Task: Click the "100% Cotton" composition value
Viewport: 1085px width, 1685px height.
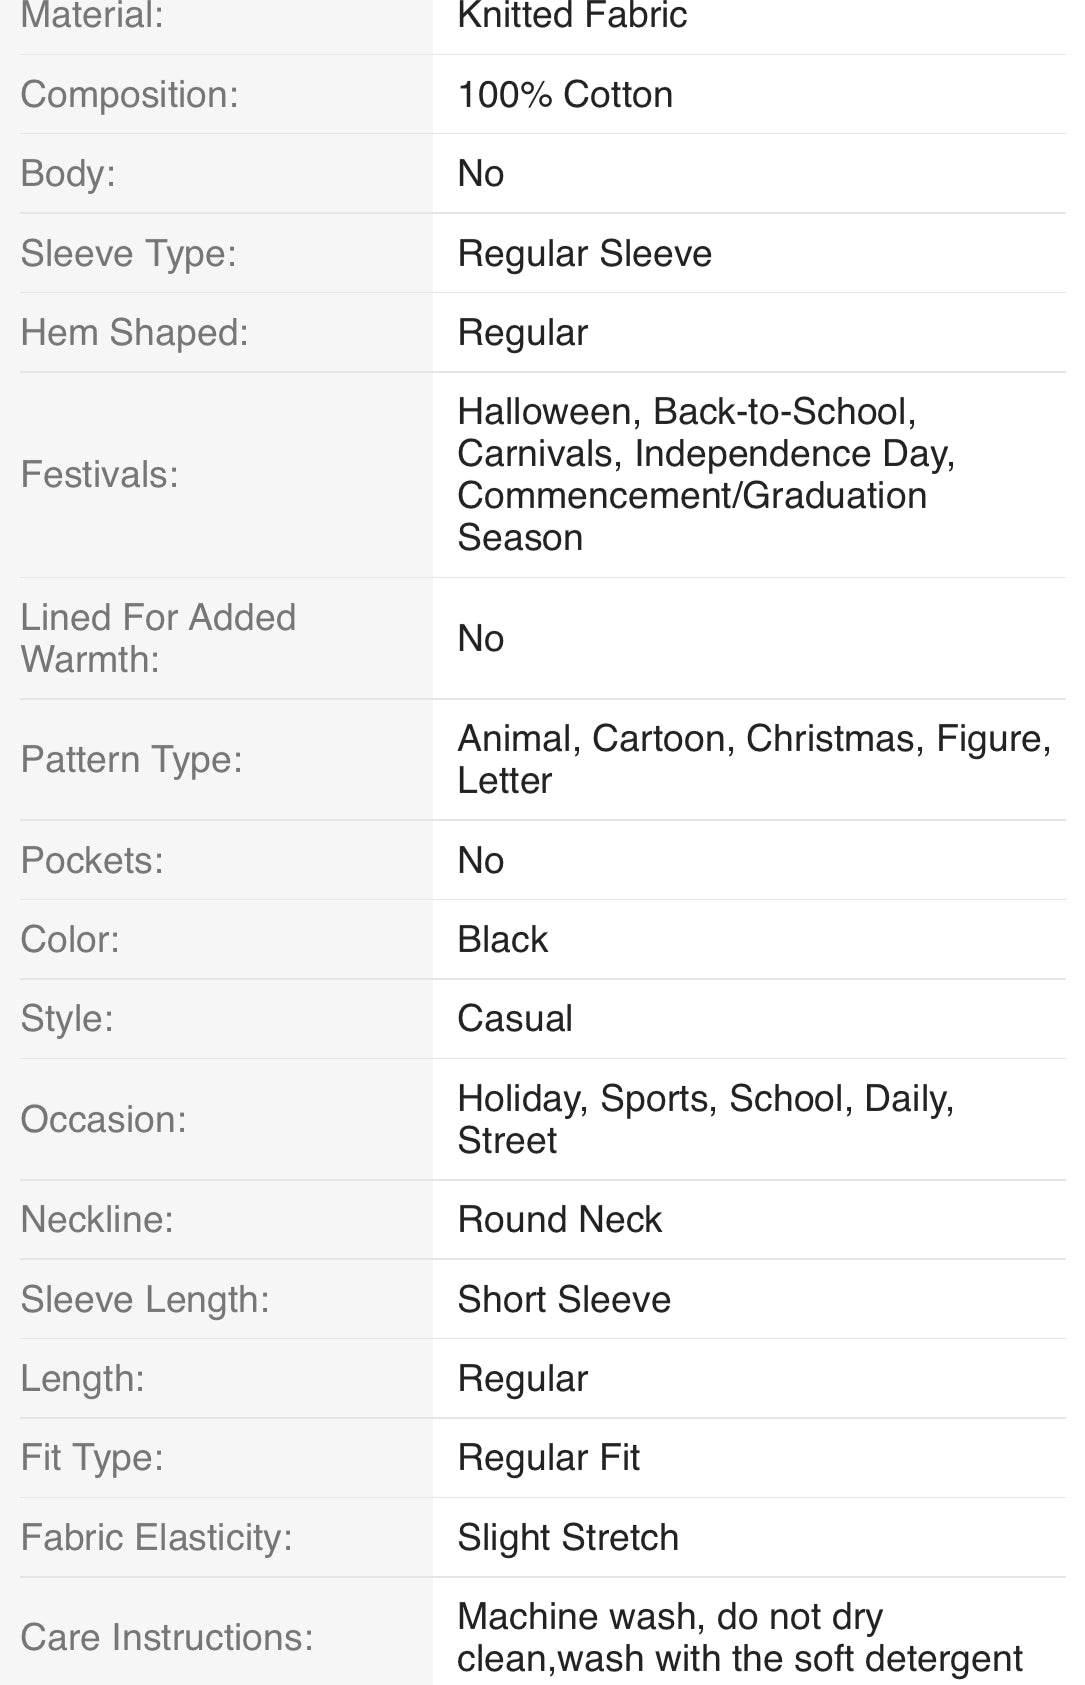Action: (565, 95)
